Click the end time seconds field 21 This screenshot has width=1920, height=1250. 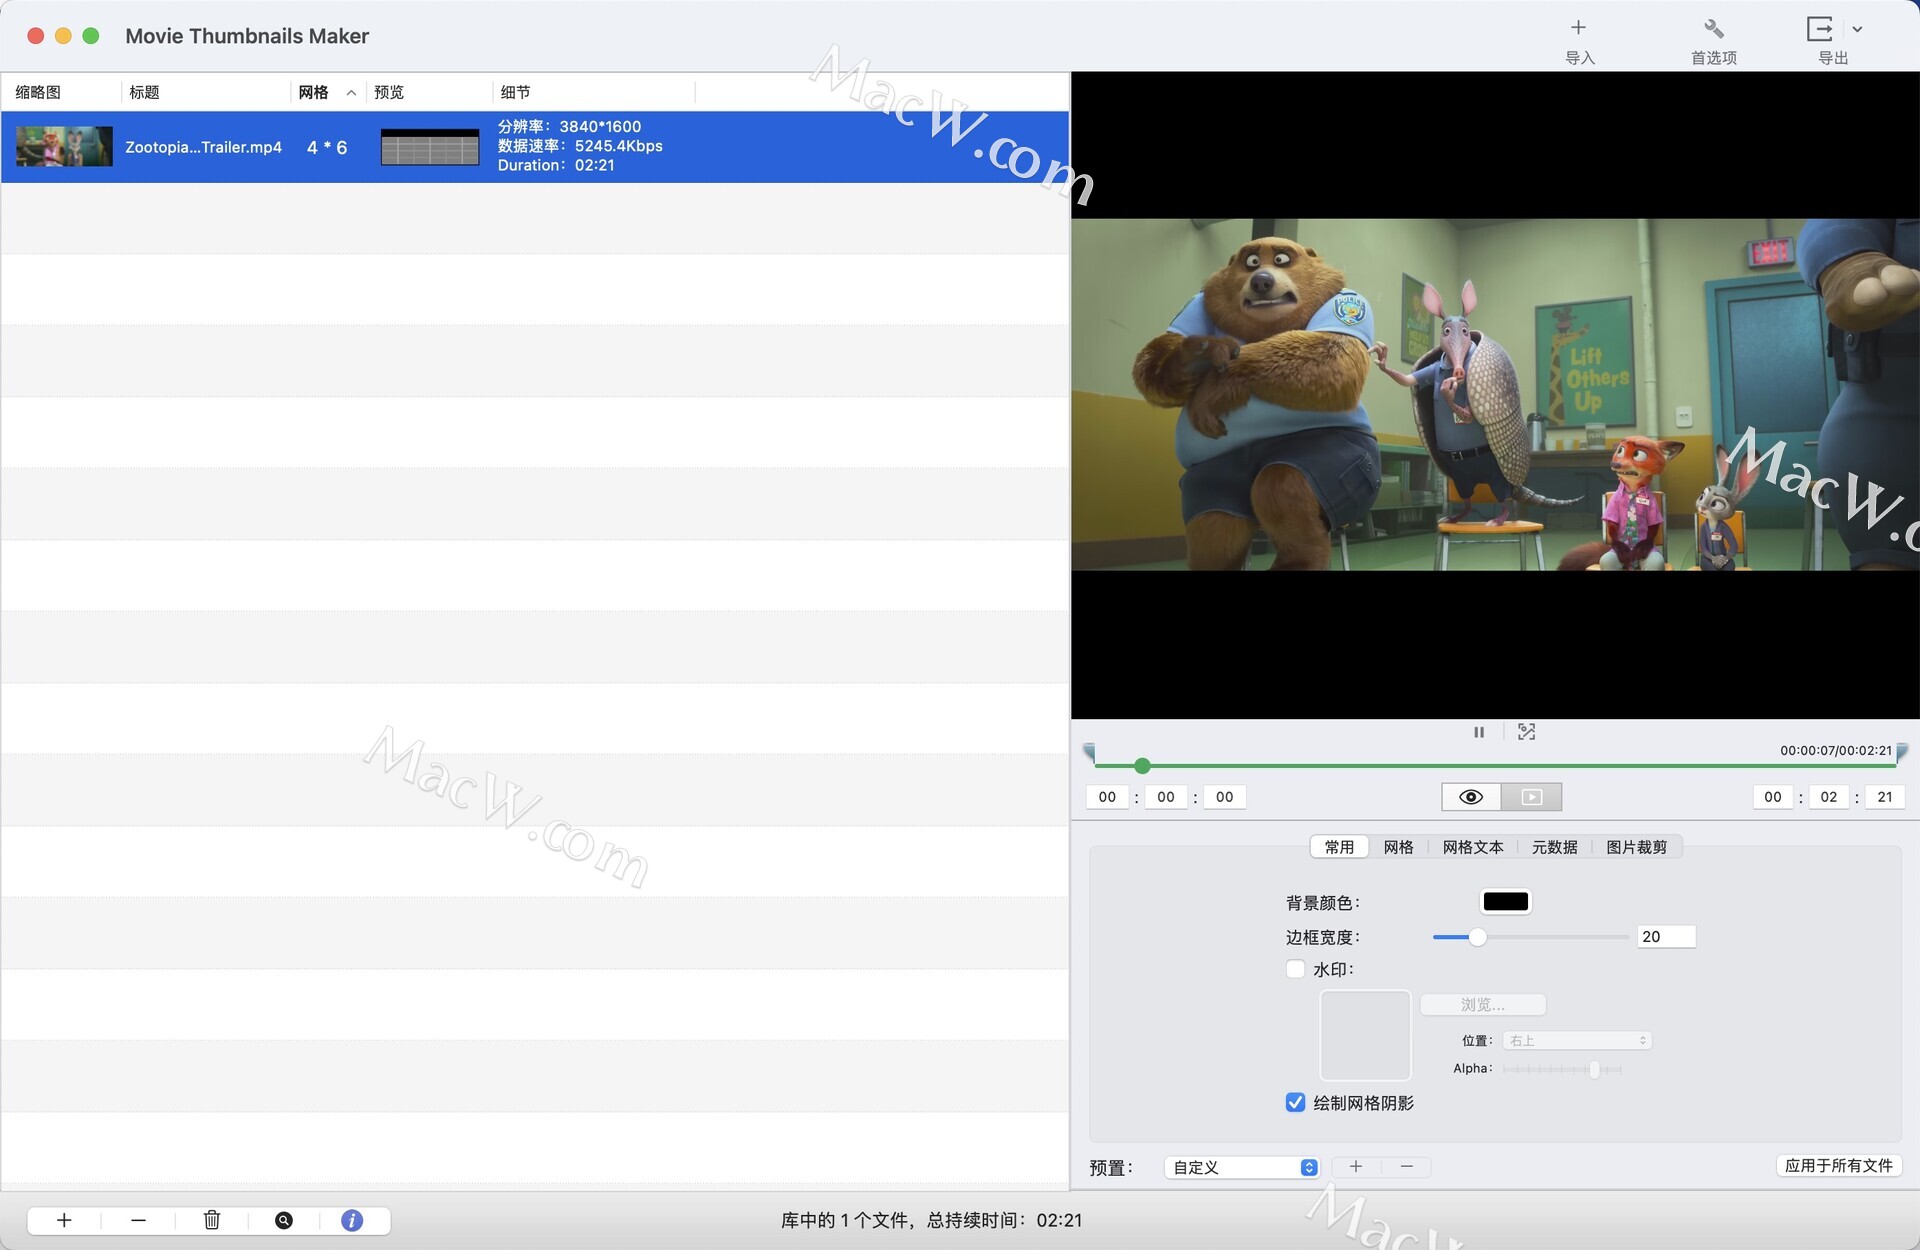click(x=1885, y=797)
